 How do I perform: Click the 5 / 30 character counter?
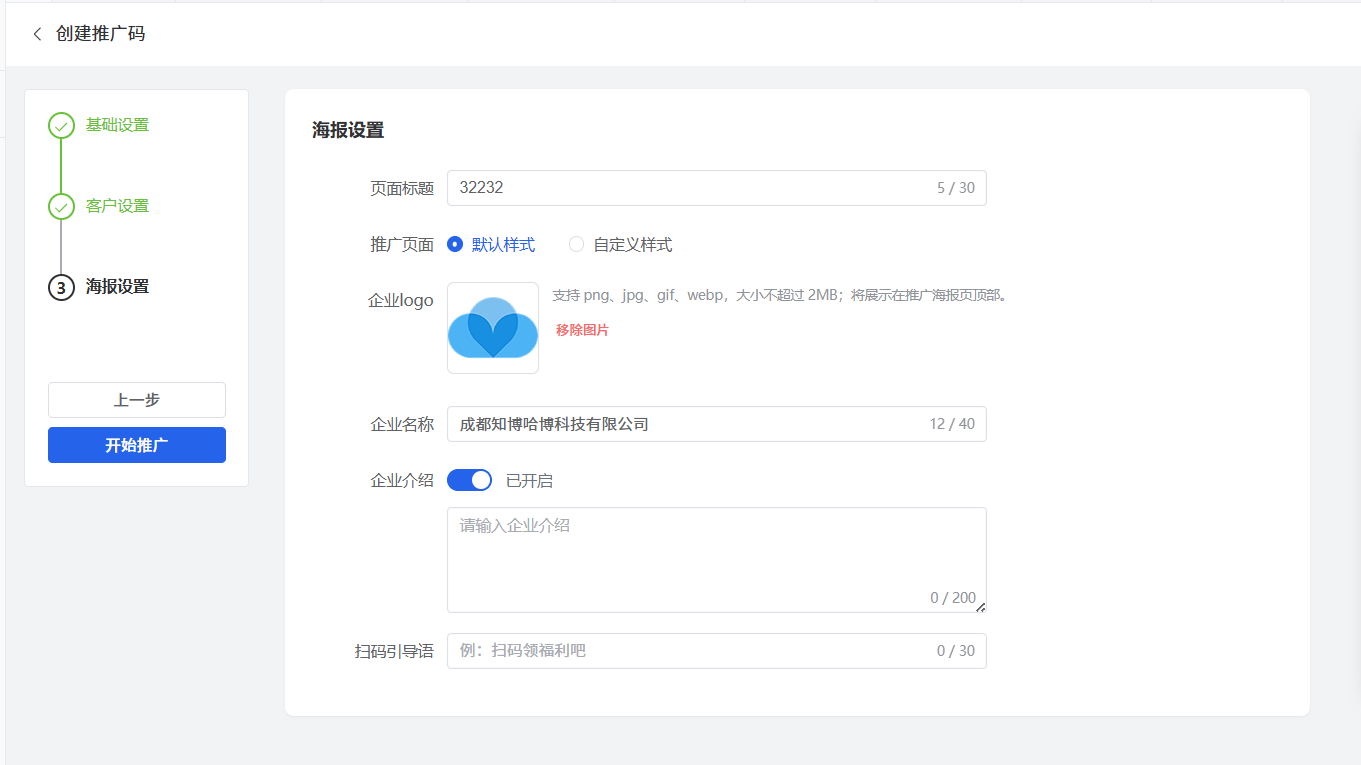956,188
